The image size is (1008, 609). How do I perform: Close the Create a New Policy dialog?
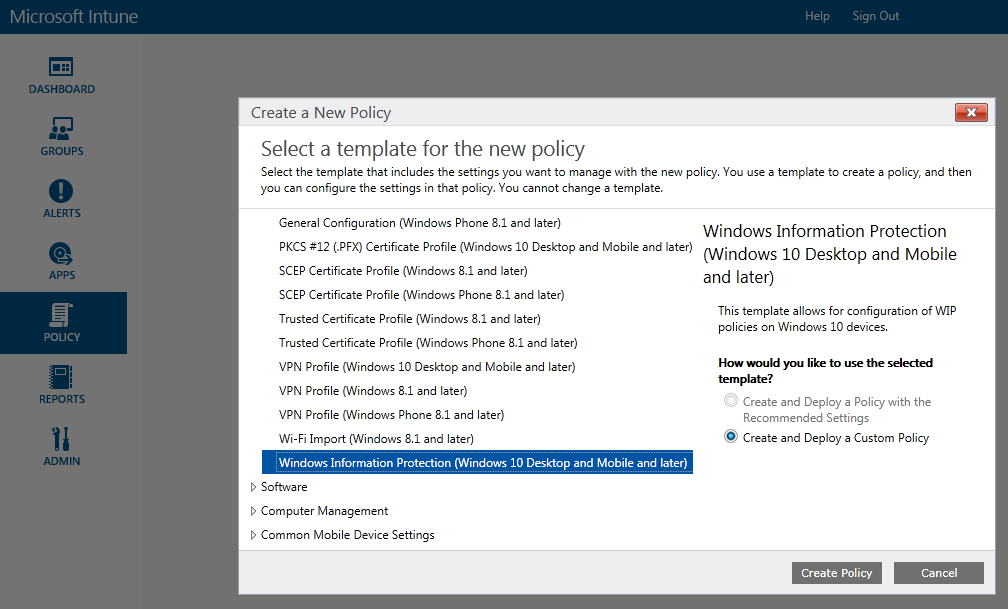971,112
